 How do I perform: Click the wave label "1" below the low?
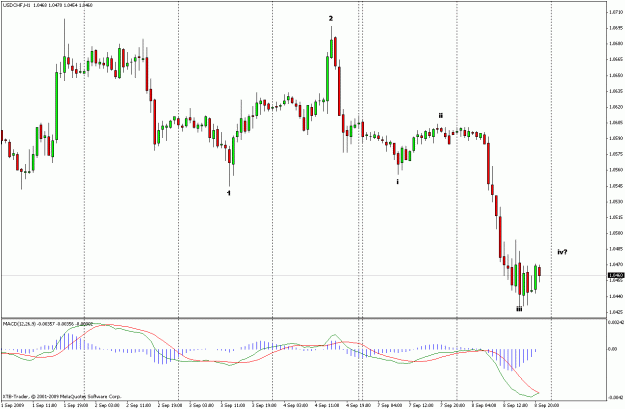pyautogui.click(x=229, y=193)
